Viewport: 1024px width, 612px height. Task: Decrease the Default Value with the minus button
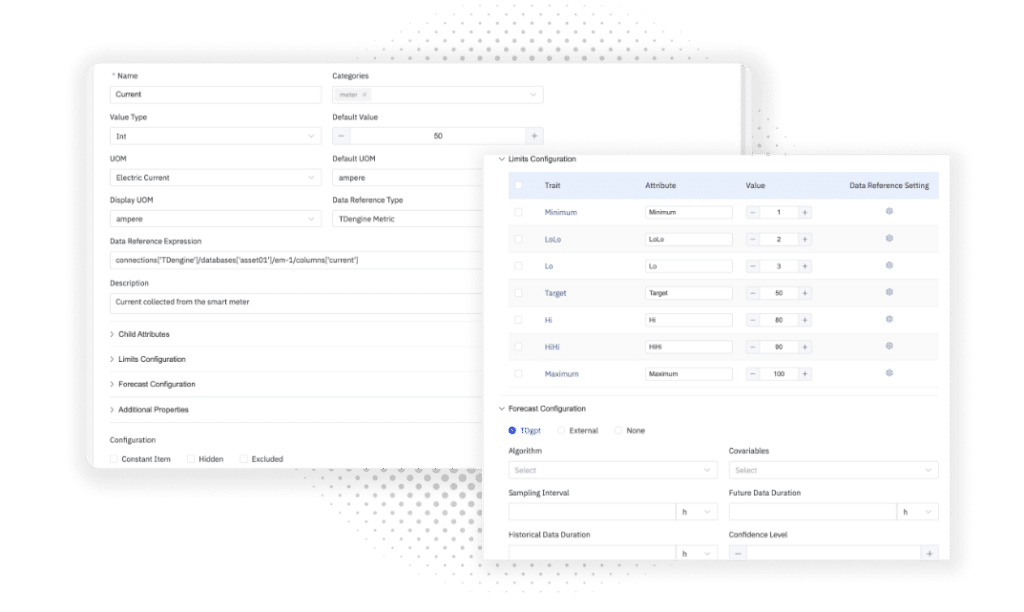tap(341, 136)
